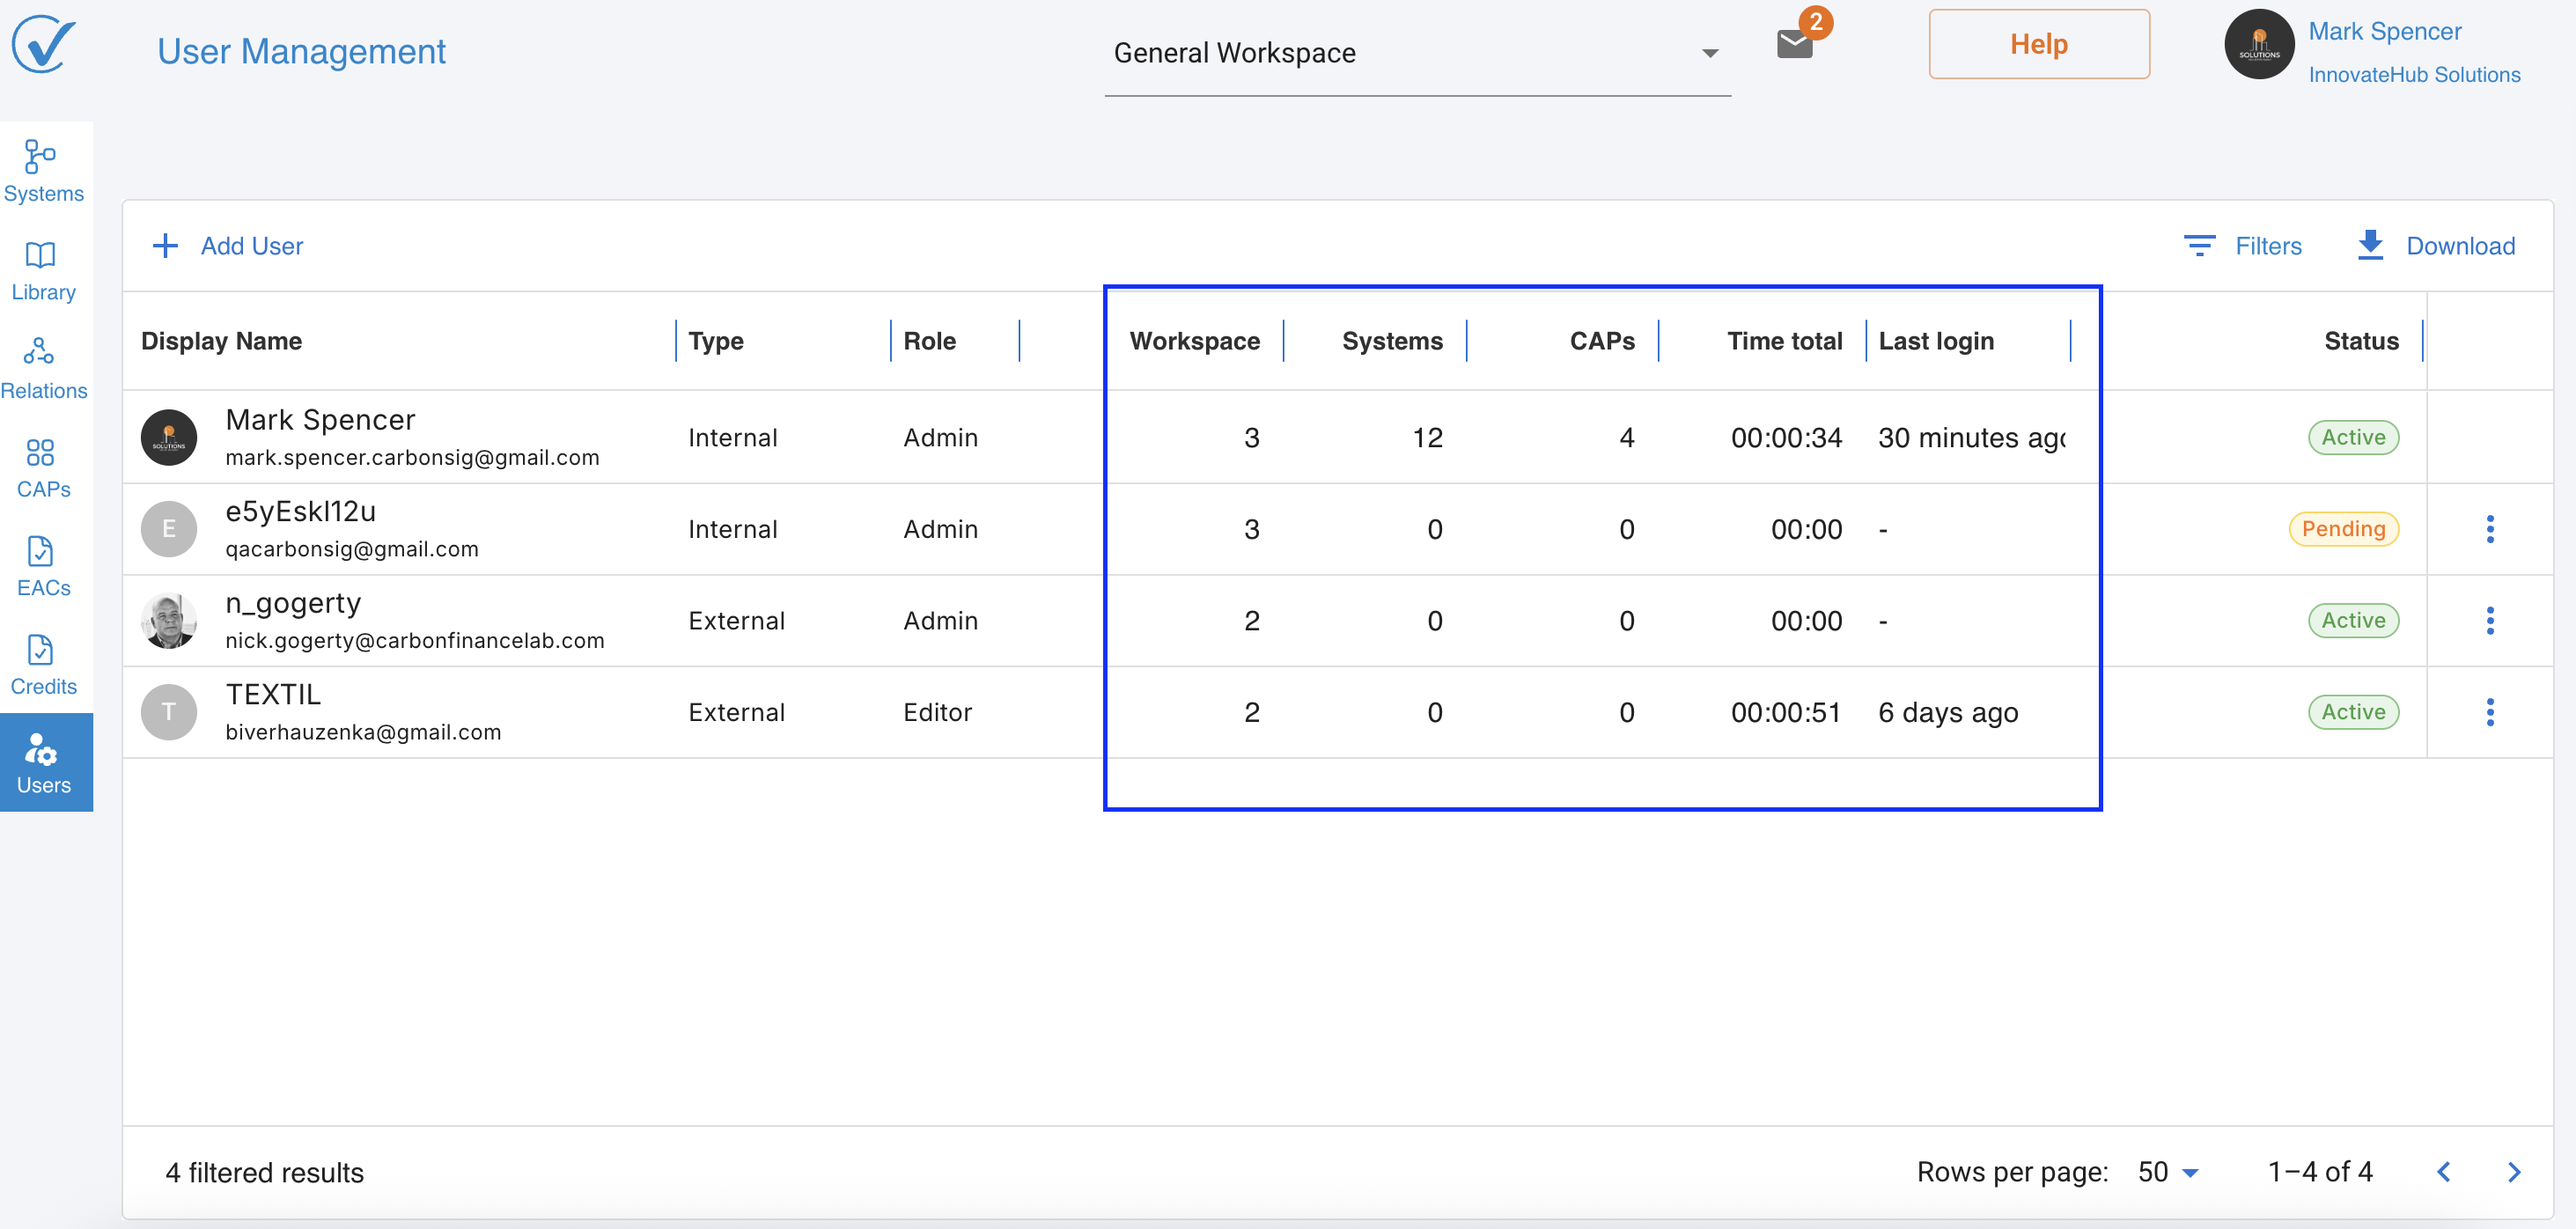
Task: Click the Help button
Action: pyautogui.click(x=2038, y=44)
